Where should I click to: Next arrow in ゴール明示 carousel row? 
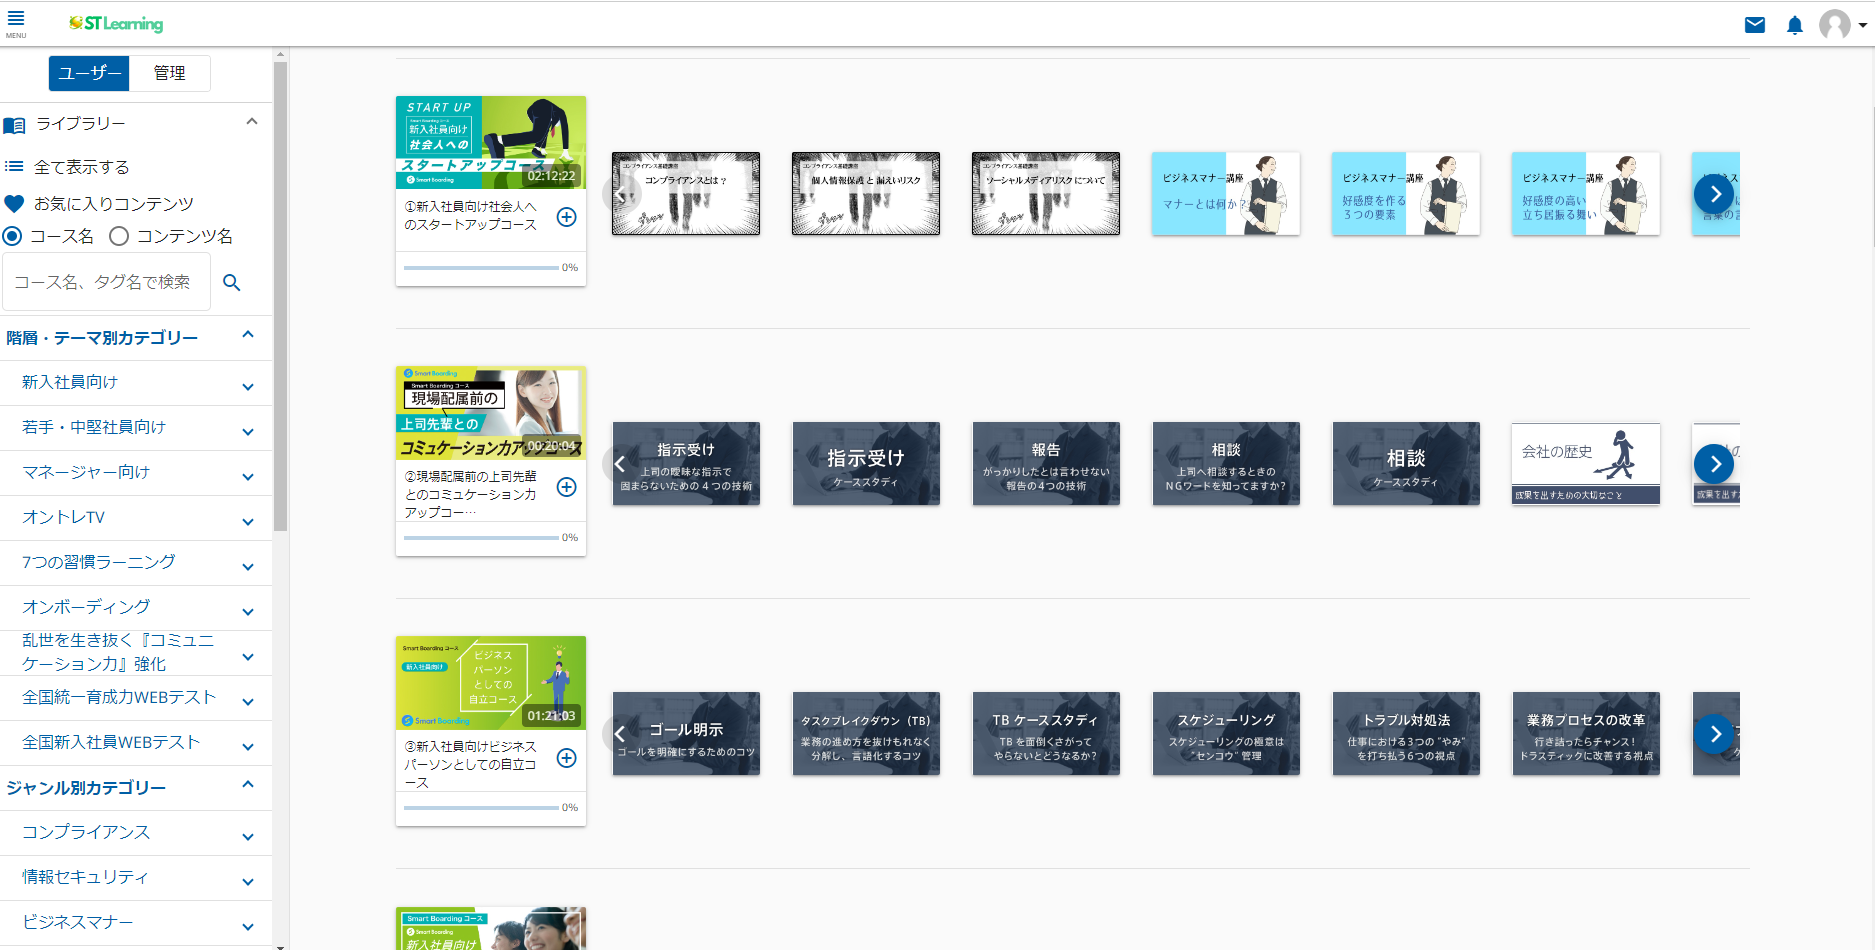1715,734
